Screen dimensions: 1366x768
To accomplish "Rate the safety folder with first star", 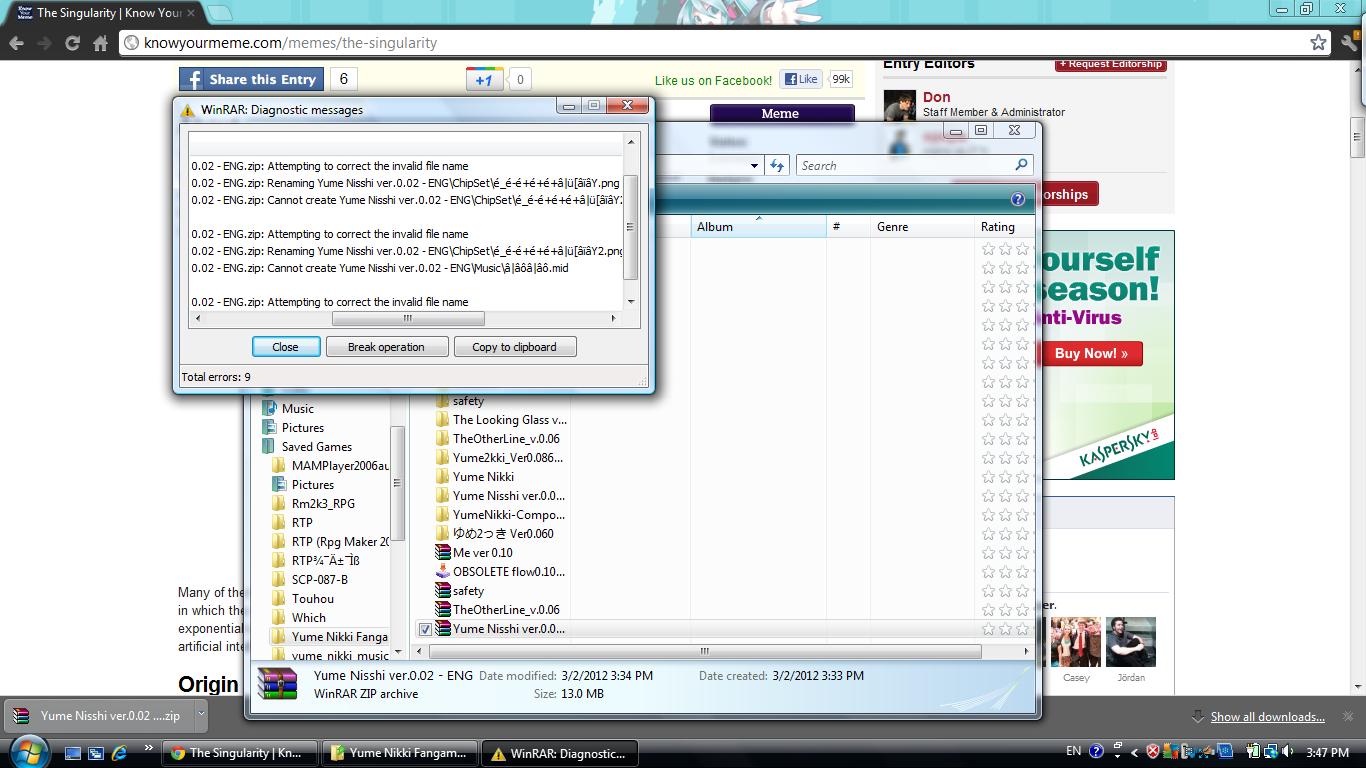I will click(x=989, y=401).
